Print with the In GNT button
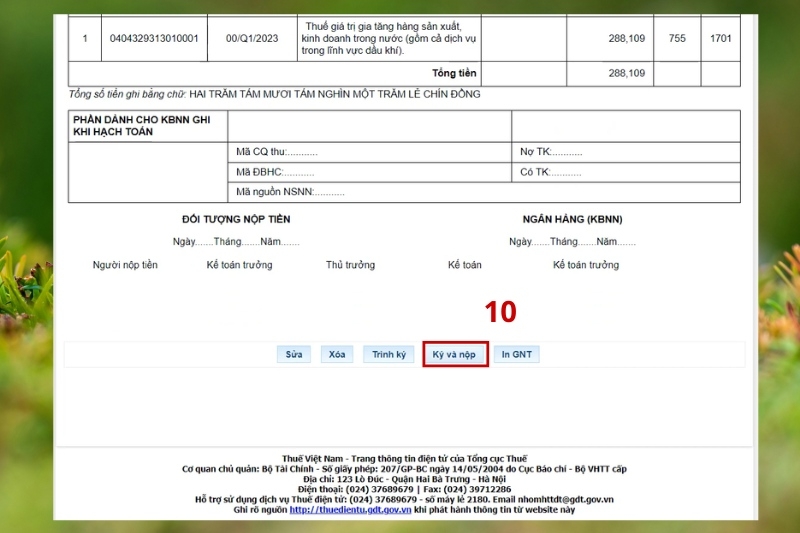 click(x=516, y=354)
